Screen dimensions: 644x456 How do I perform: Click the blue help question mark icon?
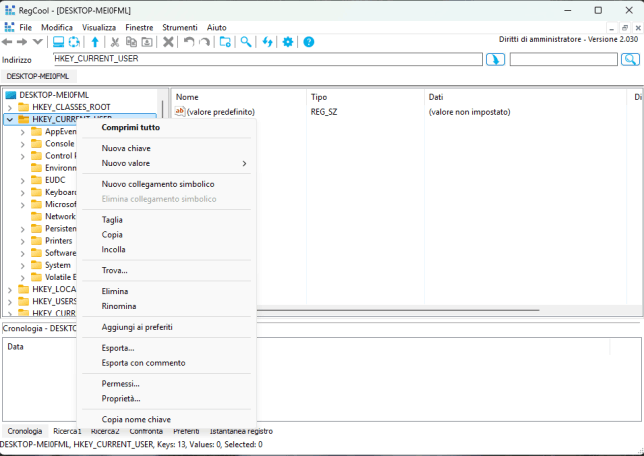tap(309, 42)
